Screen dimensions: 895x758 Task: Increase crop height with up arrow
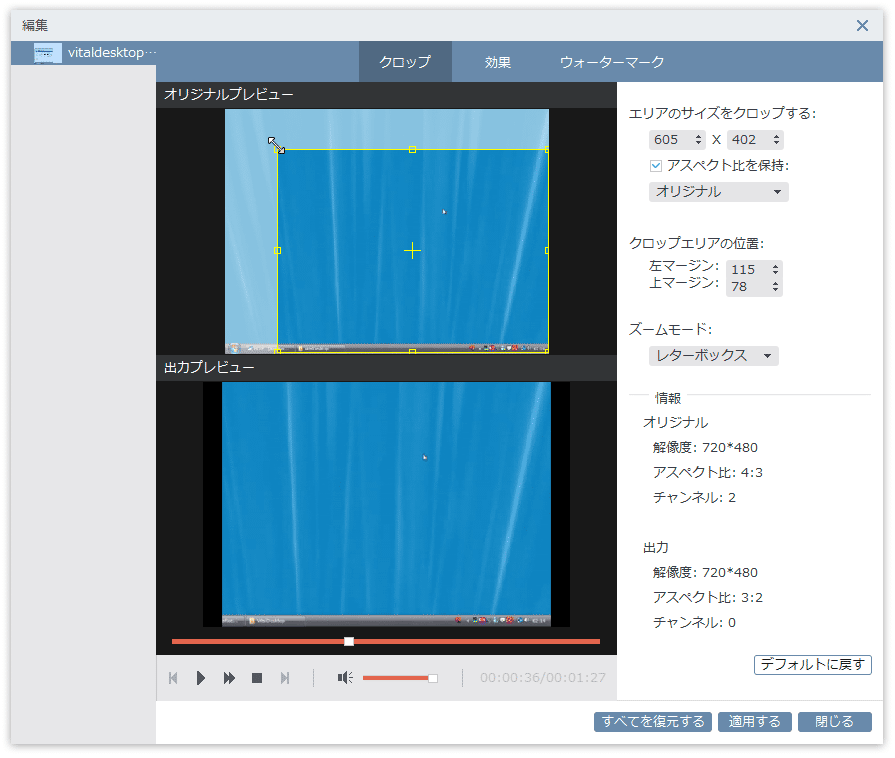coord(776,136)
